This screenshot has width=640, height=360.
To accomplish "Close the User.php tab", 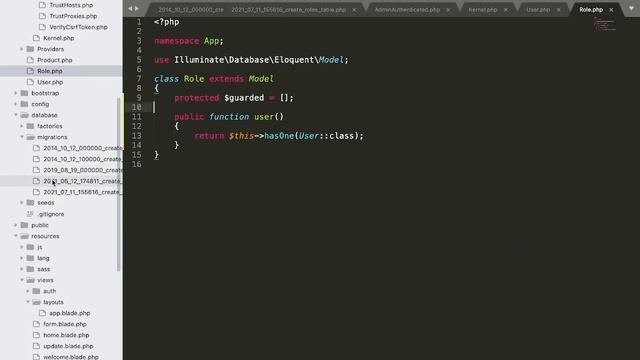I will pos(558,10).
